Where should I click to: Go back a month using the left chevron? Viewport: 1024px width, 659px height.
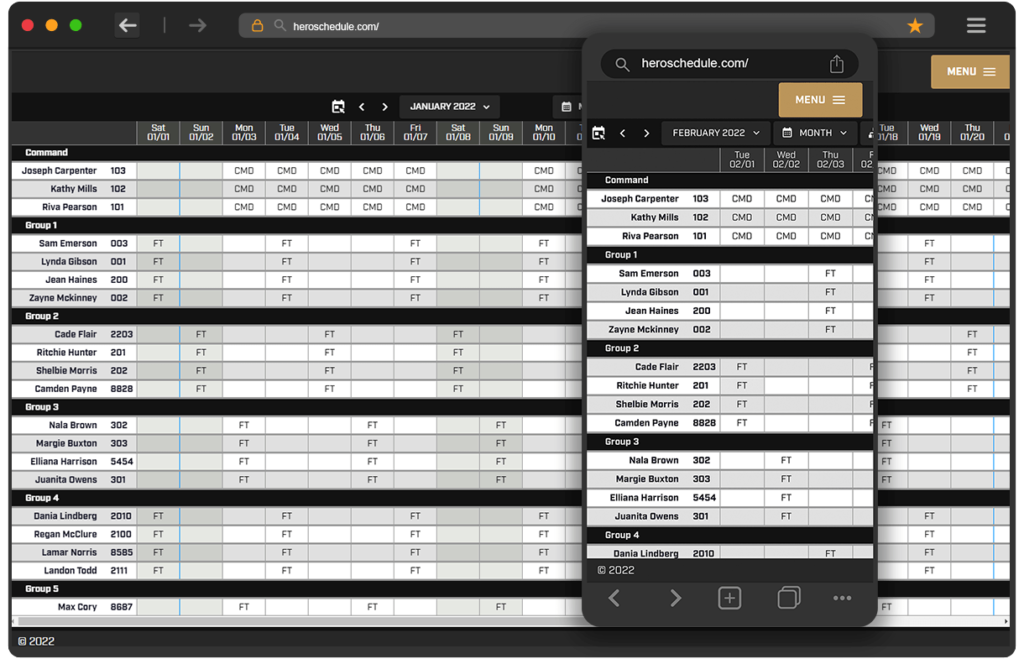(x=361, y=107)
